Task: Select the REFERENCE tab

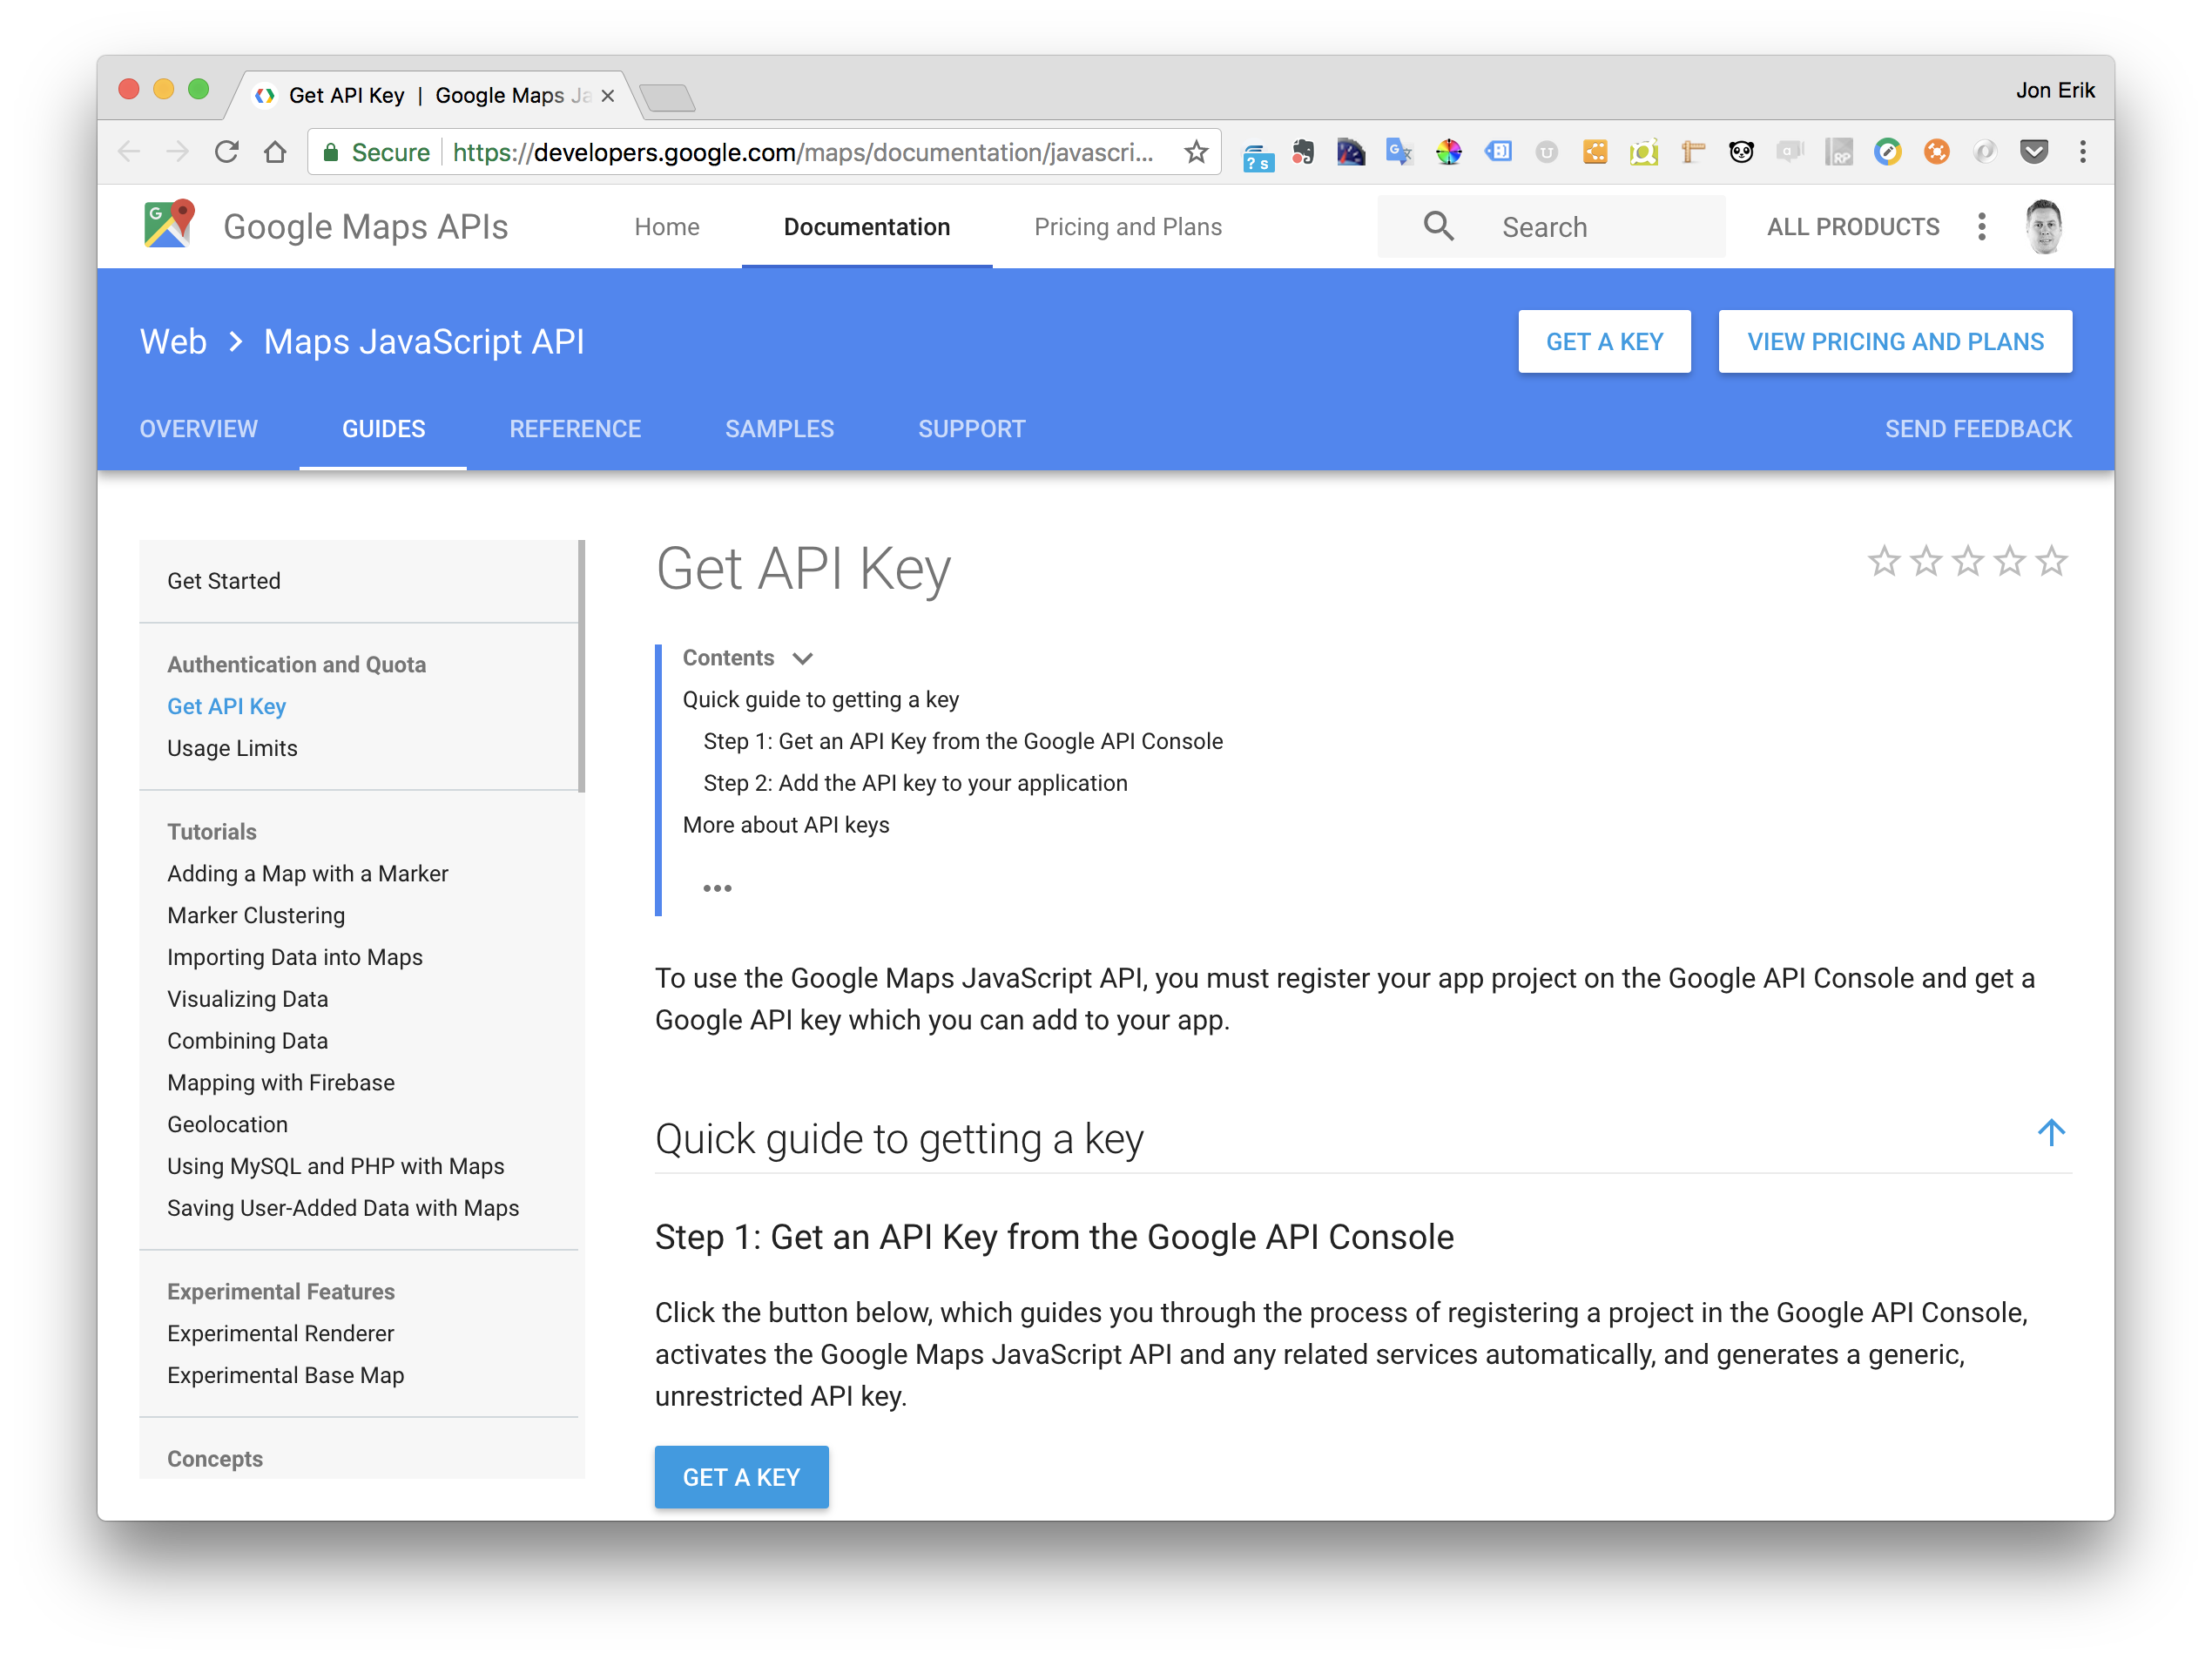Action: (574, 429)
